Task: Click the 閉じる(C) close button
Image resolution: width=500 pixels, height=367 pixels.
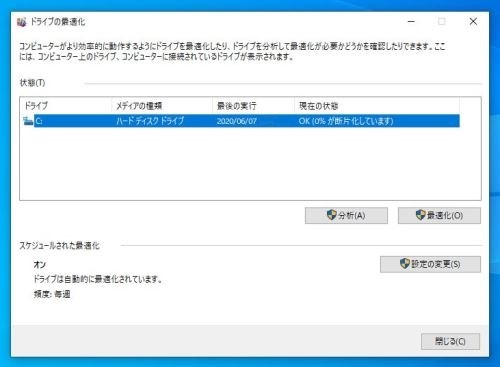Action: [450, 341]
